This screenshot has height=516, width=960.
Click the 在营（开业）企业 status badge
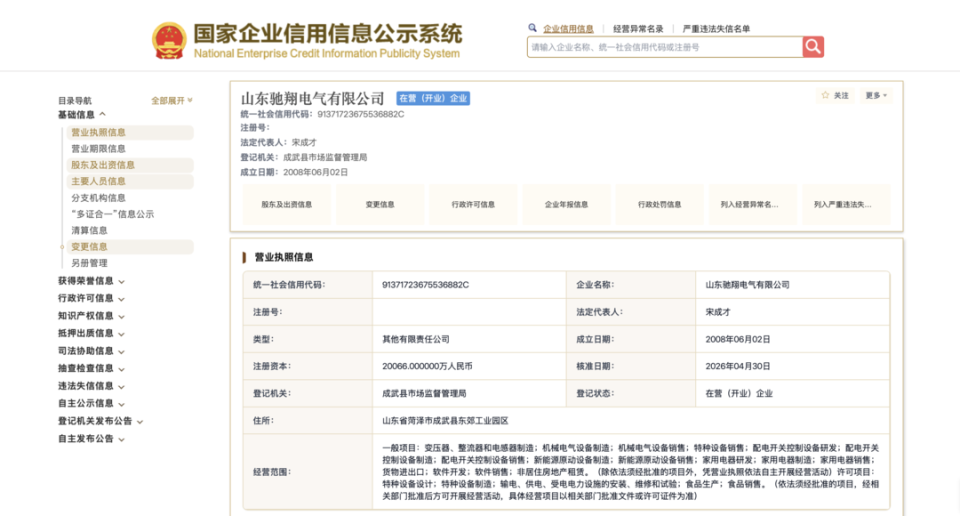tap(433, 98)
